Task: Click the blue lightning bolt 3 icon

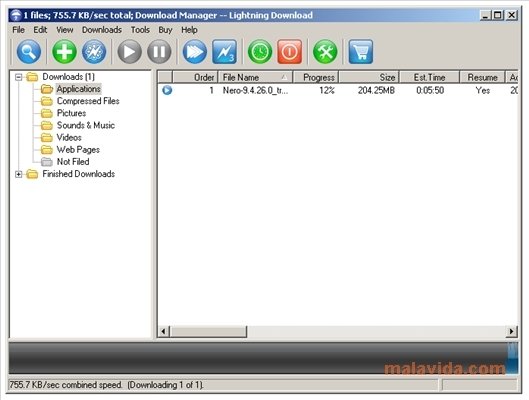Action: point(224,52)
